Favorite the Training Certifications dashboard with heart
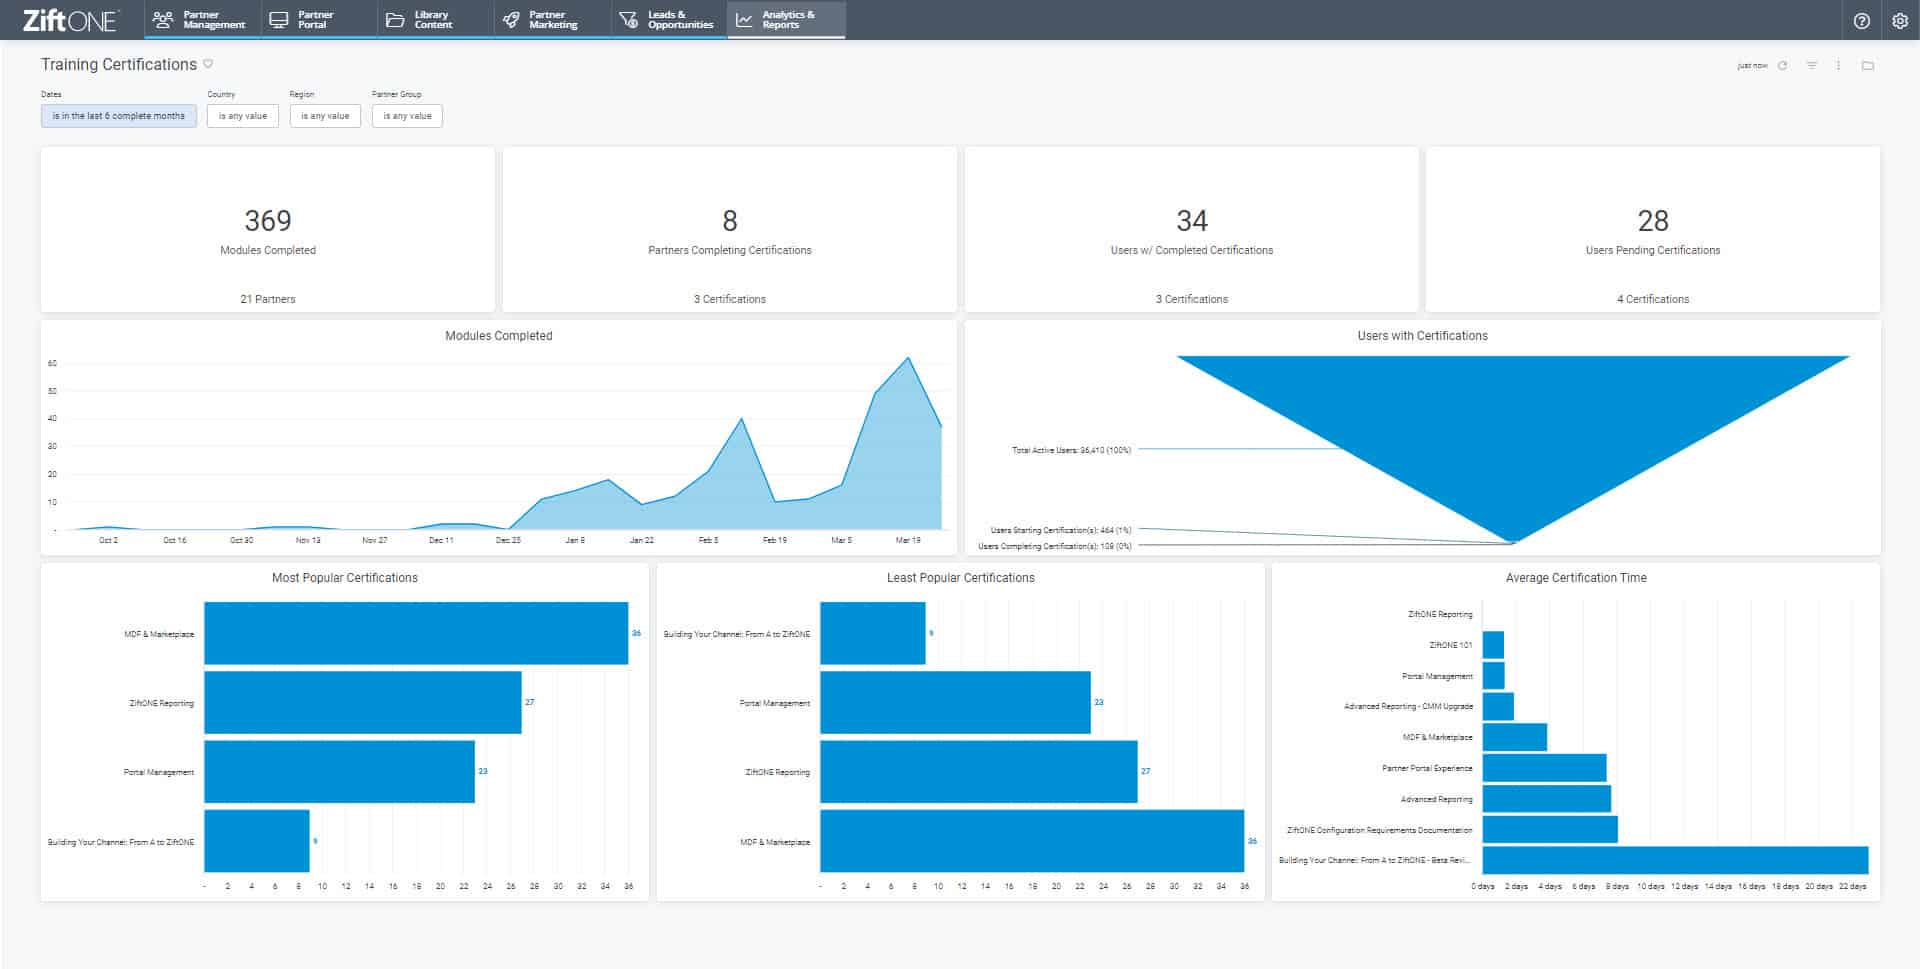The image size is (1920, 969). (x=208, y=64)
